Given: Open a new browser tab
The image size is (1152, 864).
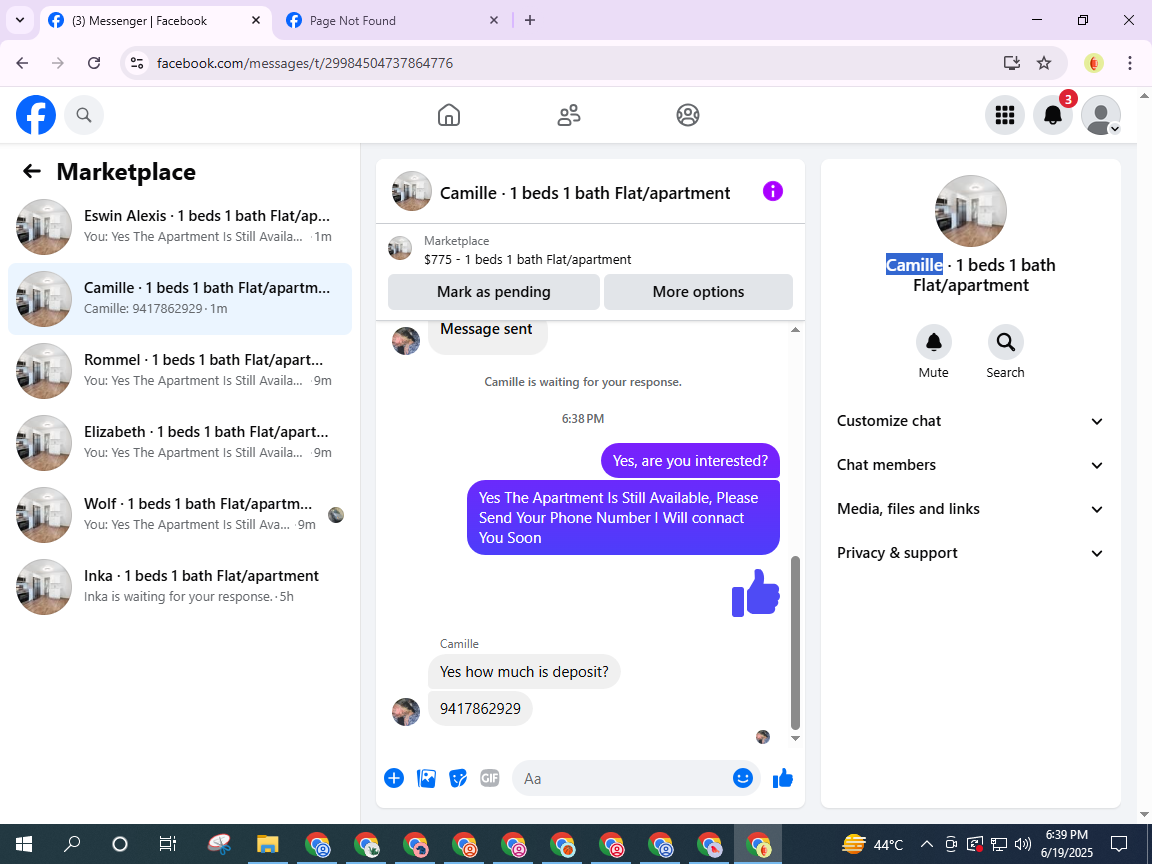Looking at the screenshot, I should pos(530,21).
